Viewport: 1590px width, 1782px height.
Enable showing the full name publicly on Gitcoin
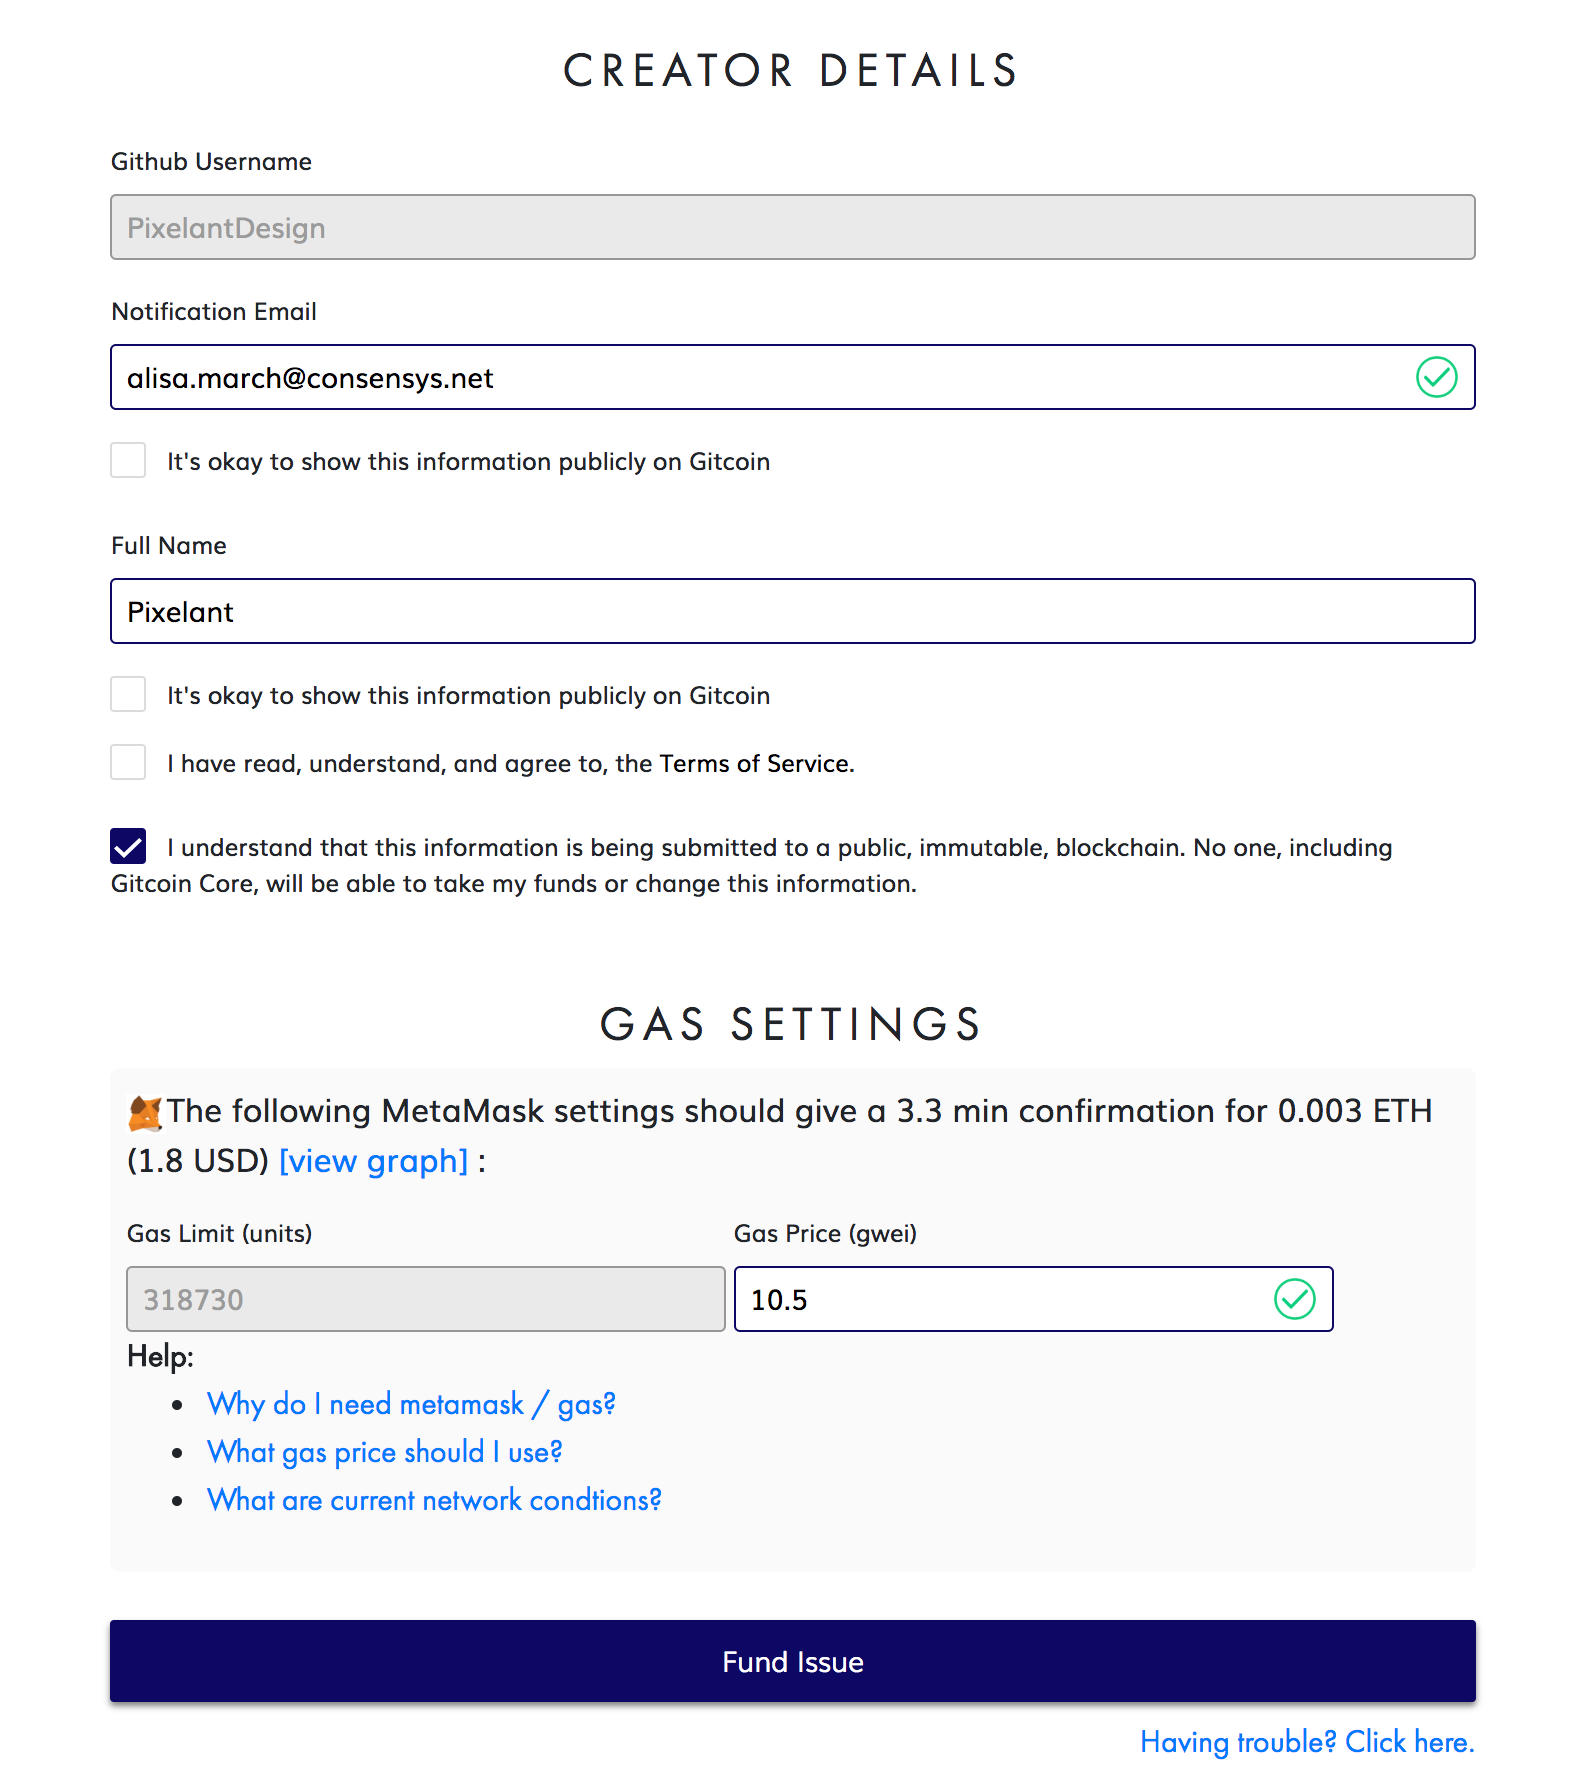pos(128,694)
